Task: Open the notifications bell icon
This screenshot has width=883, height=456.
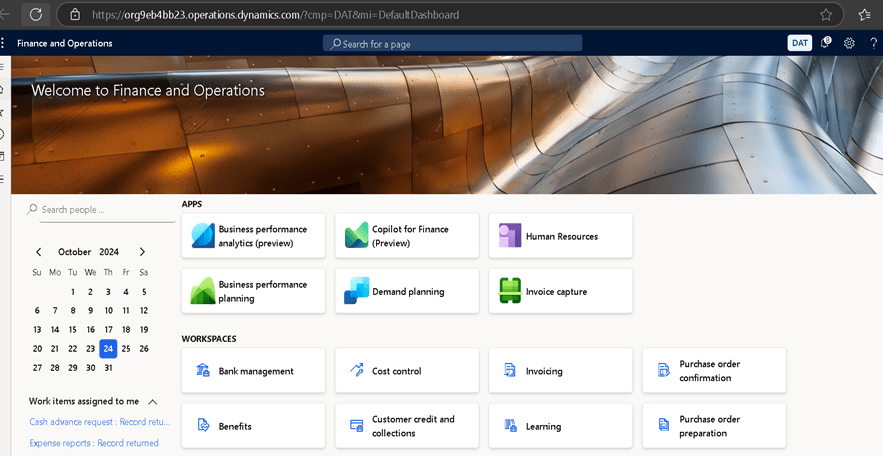Action: [826, 43]
